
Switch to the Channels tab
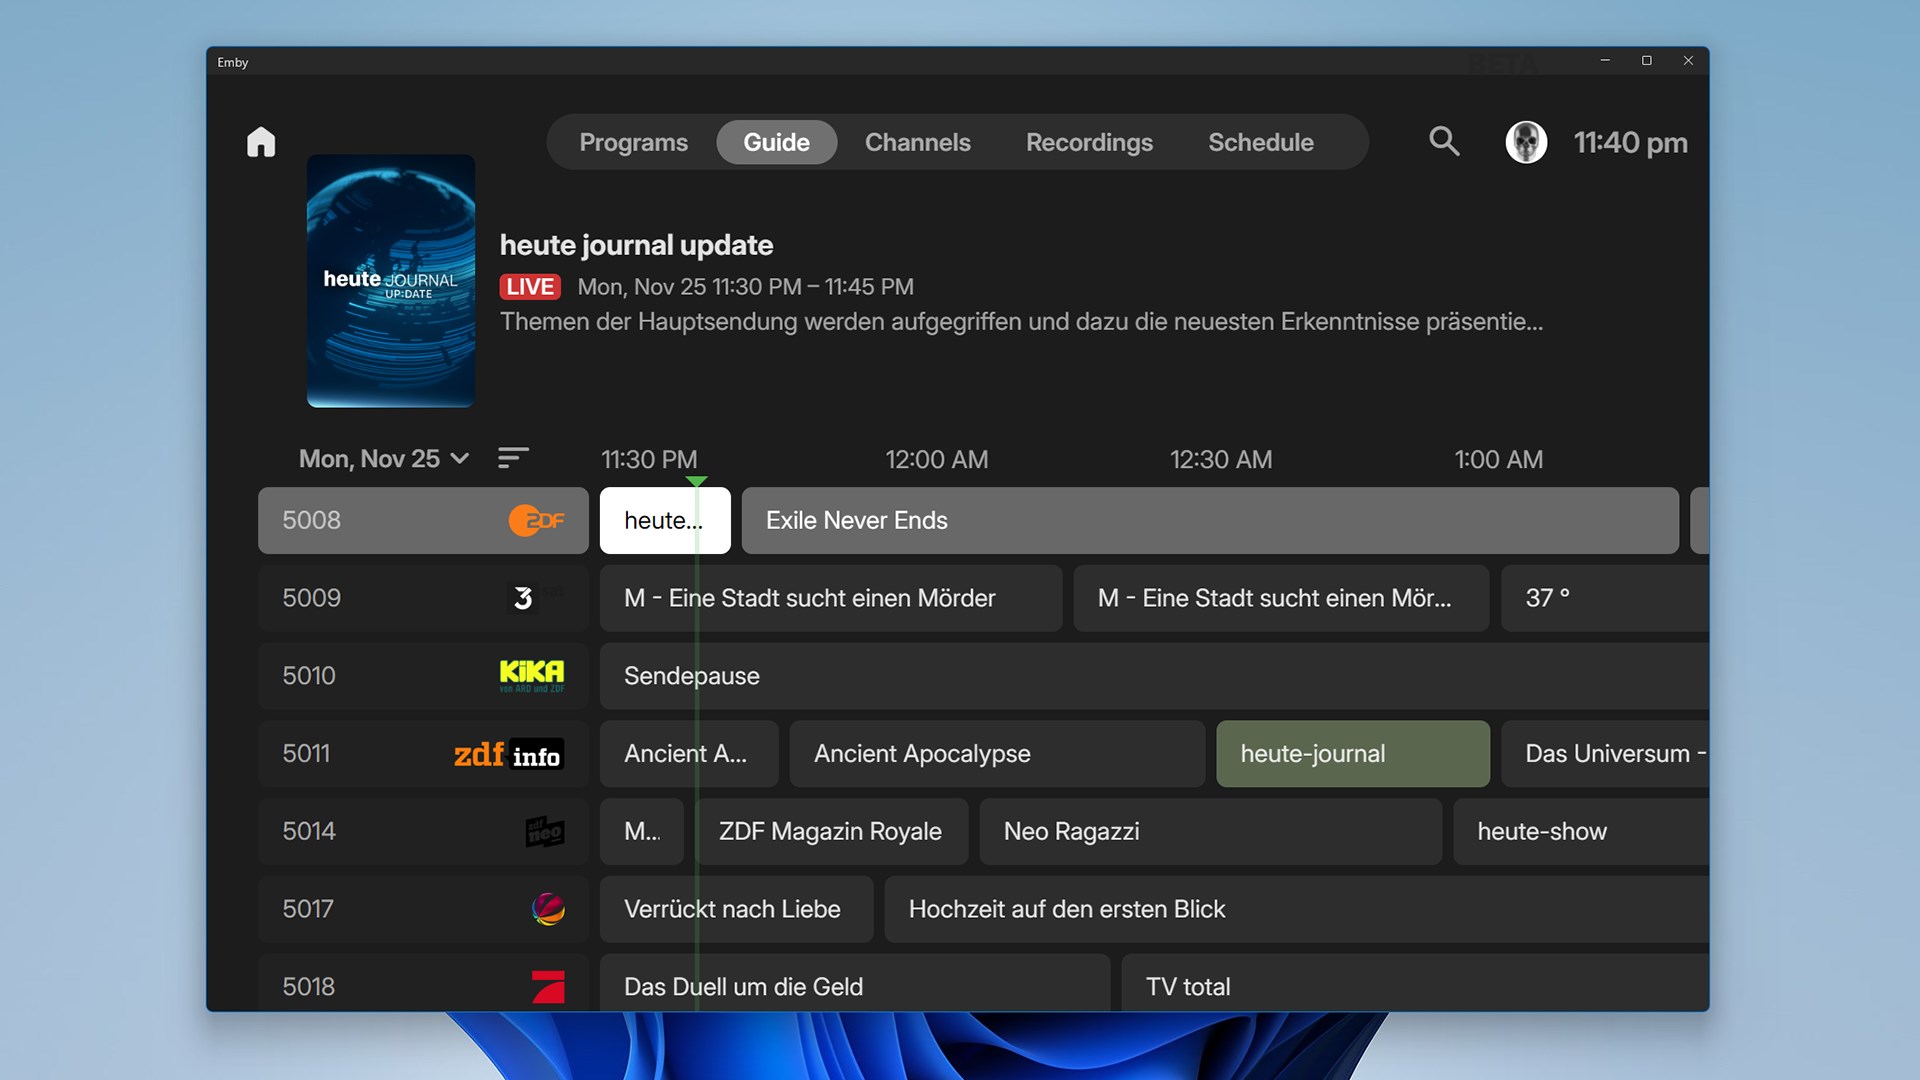point(917,142)
